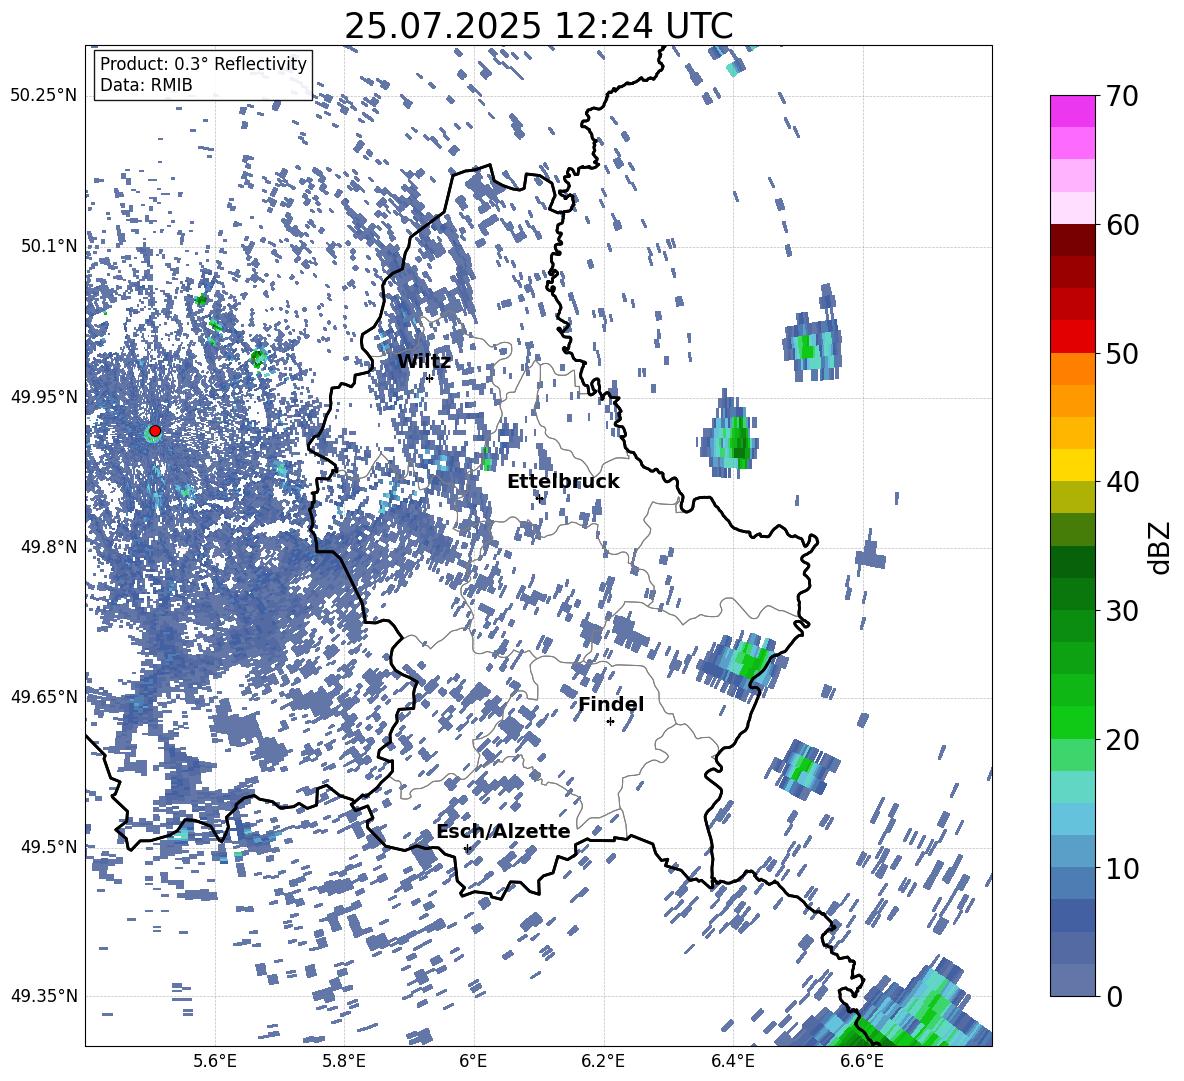Click the Wiltz cross location marker
This screenshot has height=1081, width=1184.
coord(430,378)
